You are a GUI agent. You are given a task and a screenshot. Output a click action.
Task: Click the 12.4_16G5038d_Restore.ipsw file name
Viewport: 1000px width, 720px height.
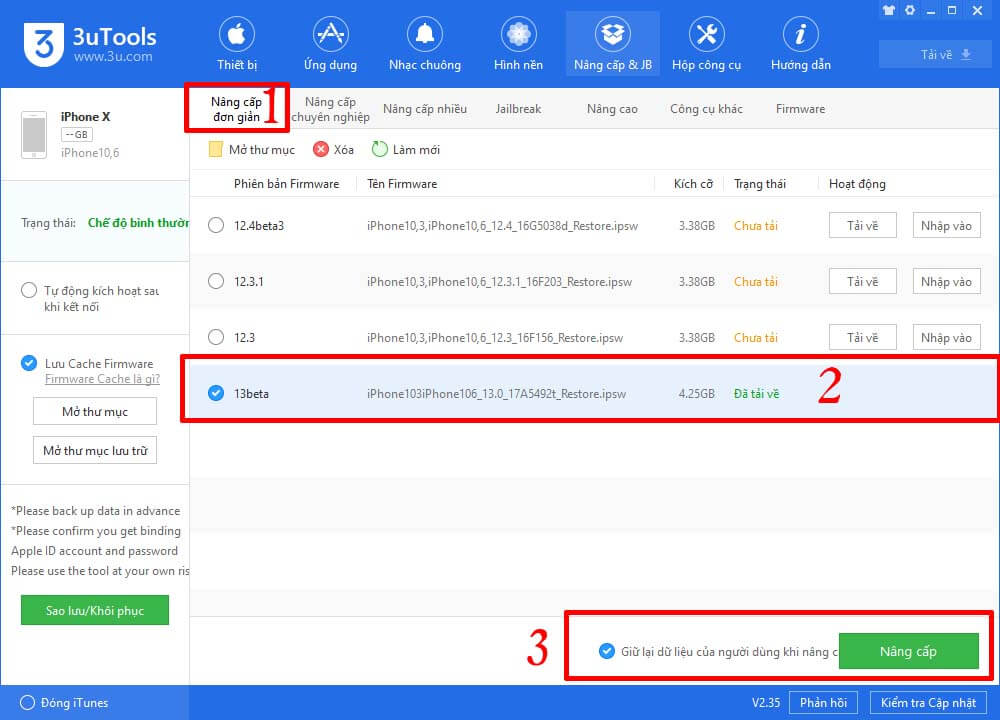pyautogui.click(x=502, y=226)
